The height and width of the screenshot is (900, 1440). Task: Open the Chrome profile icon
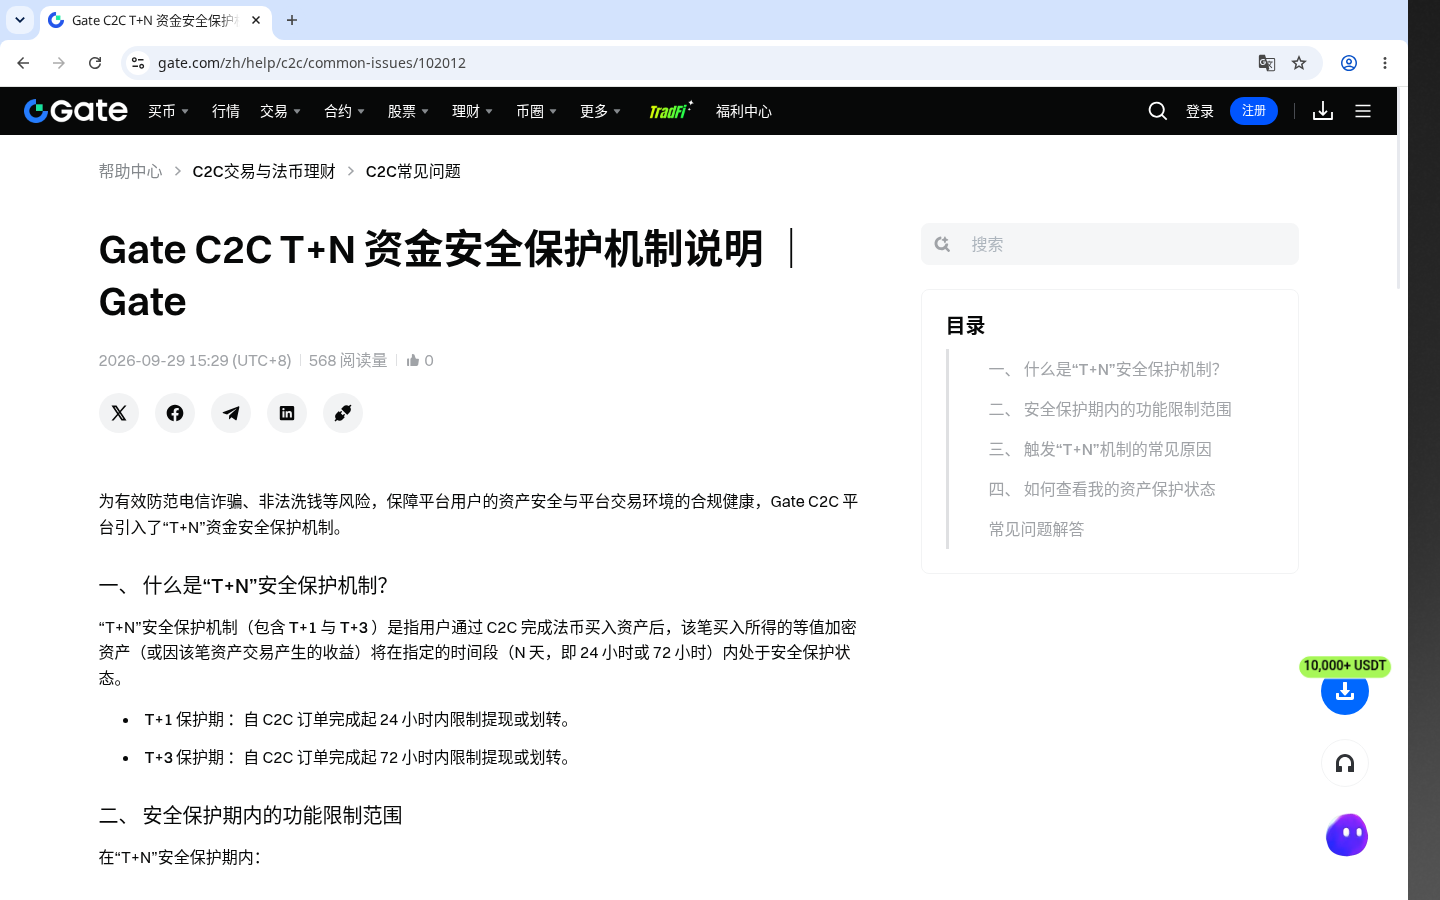pyautogui.click(x=1349, y=63)
